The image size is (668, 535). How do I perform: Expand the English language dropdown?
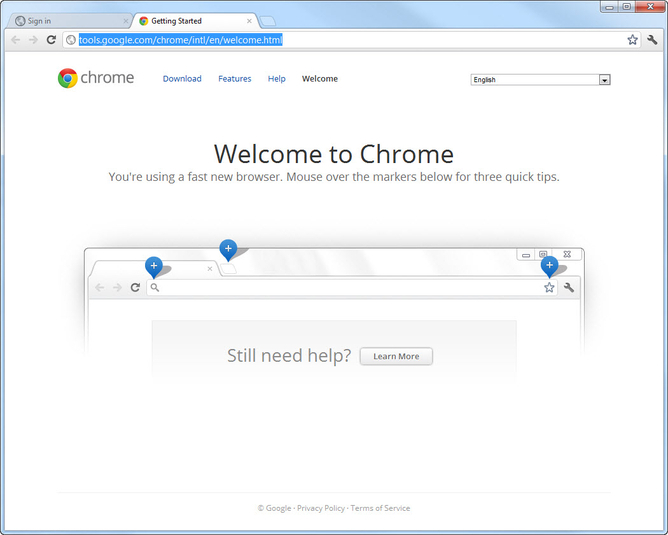[x=540, y=80]
